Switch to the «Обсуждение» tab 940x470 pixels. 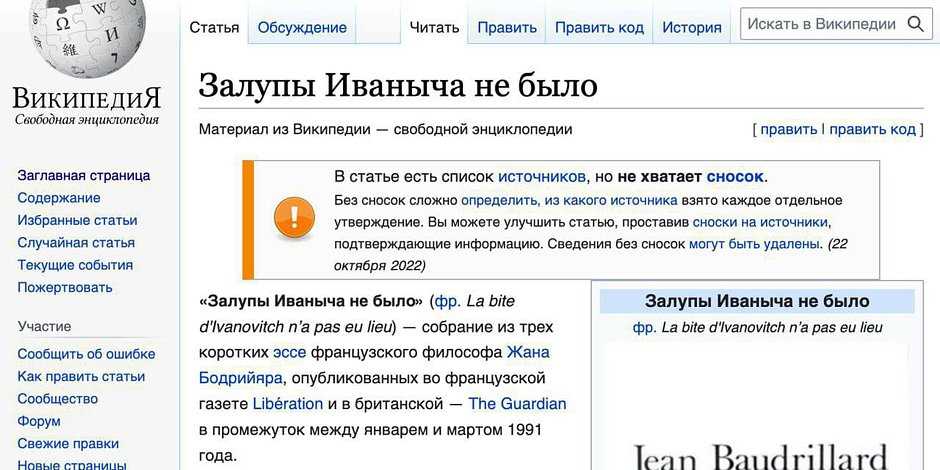tap(302, 27)
